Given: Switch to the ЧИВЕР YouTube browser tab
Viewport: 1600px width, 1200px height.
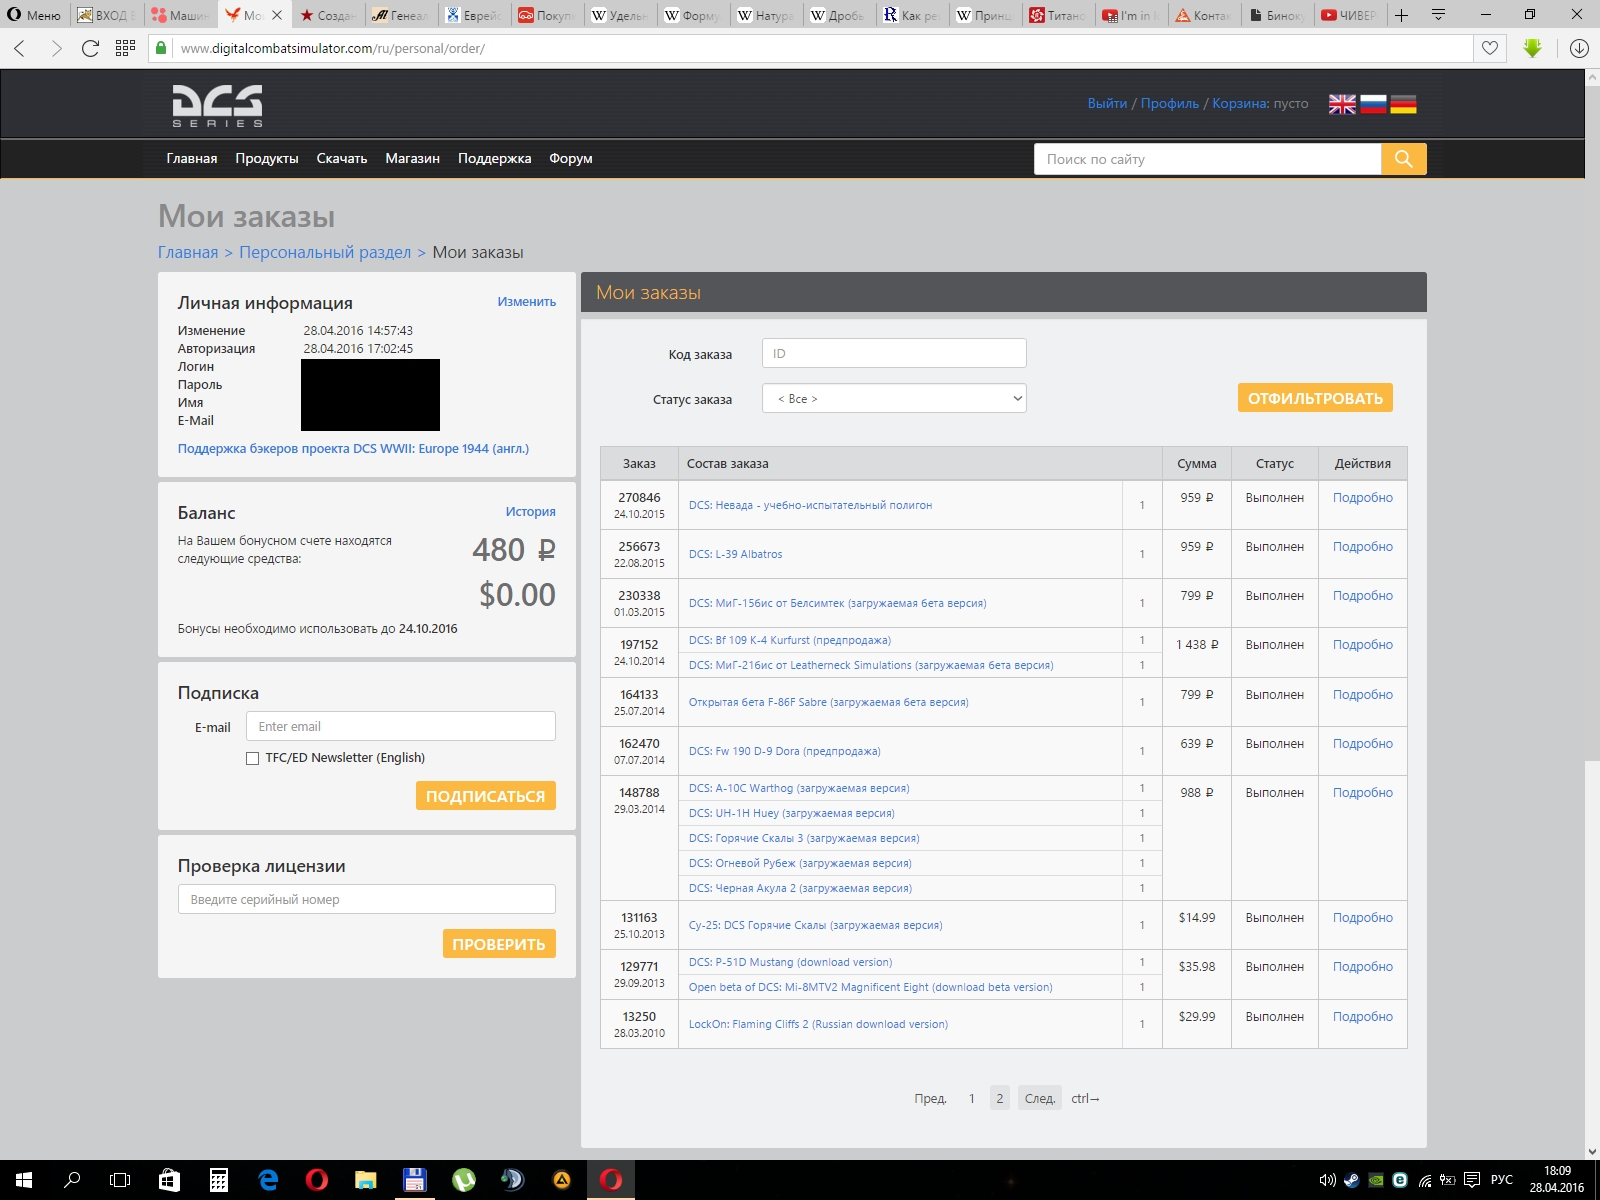Looking at the screenshot, I should [x=1350, y=15].
